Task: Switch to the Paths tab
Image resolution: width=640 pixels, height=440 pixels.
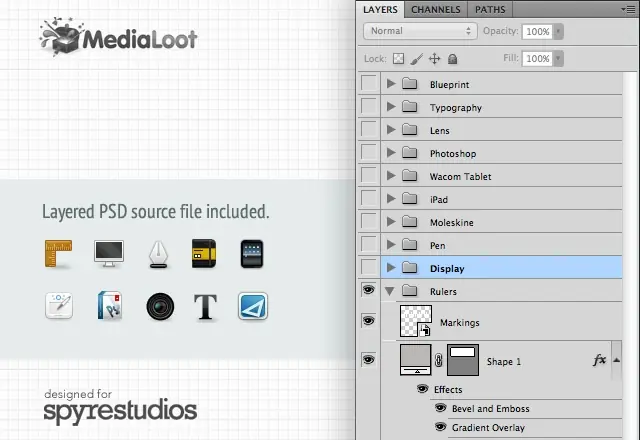Action: point(490,9)
